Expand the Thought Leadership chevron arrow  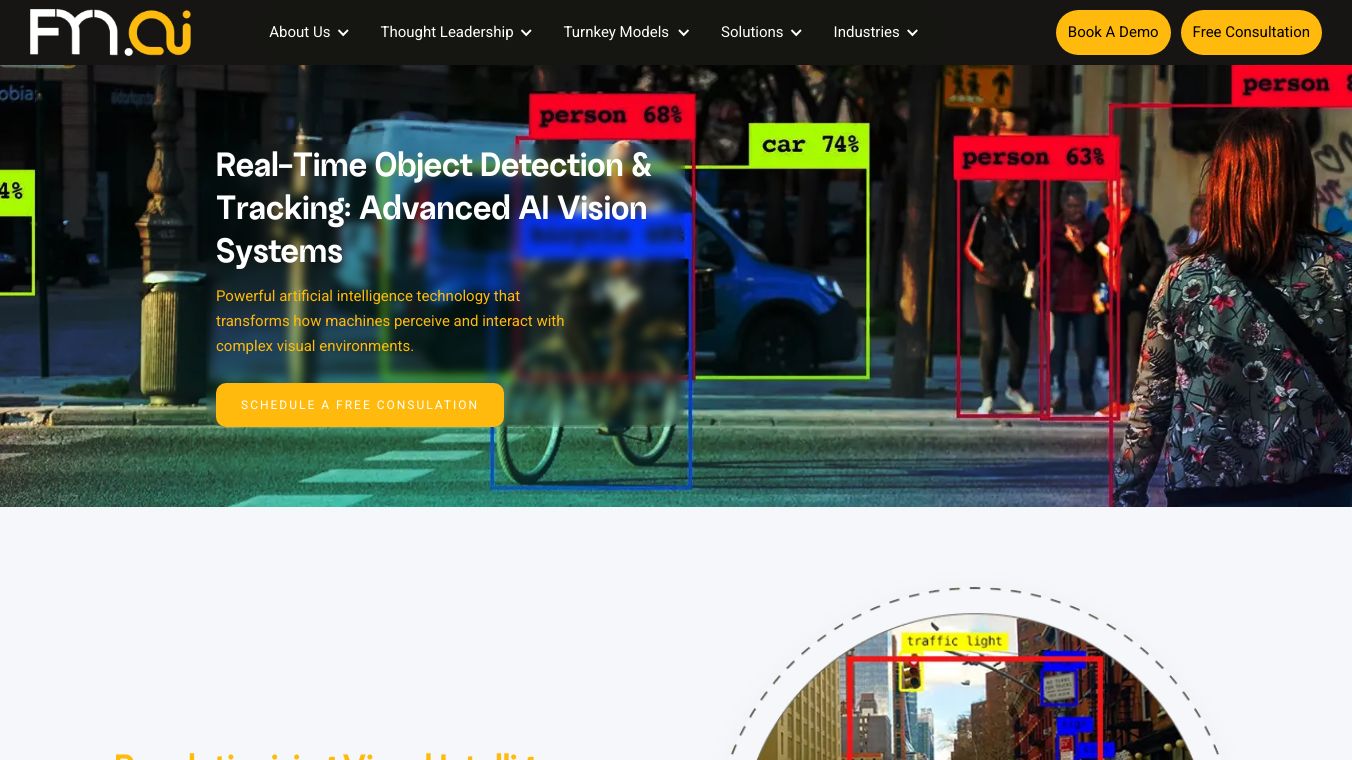pyautogui.click(x=526, y=33)
